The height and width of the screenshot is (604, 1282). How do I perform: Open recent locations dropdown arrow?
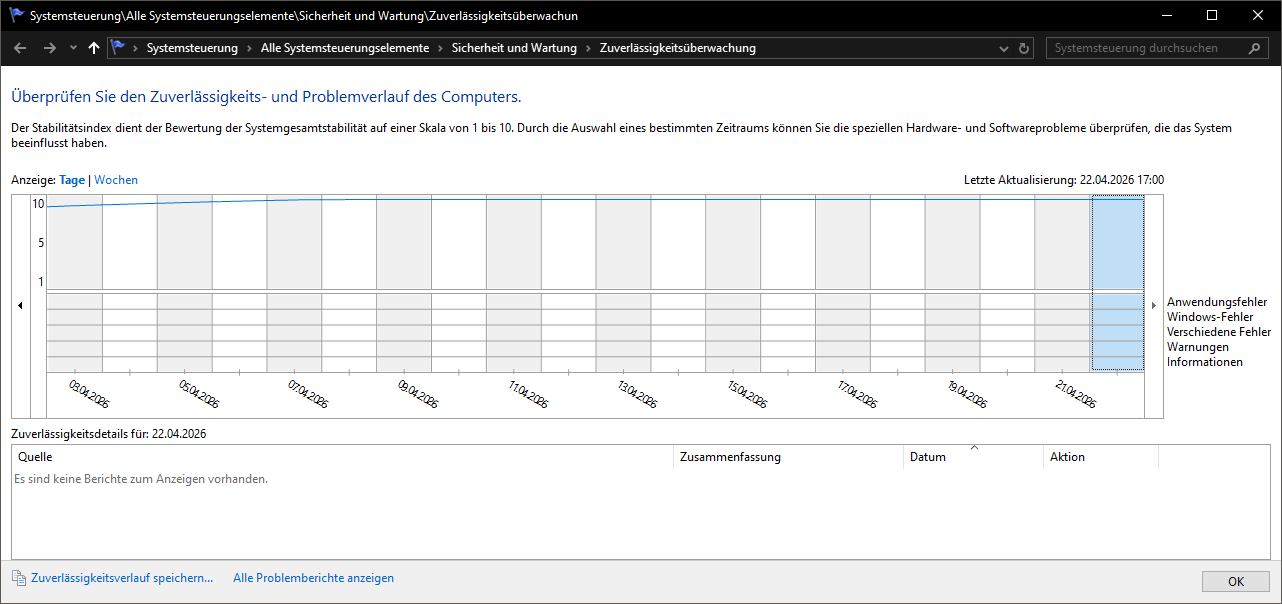pyautogui.click(x=73, y=48)
